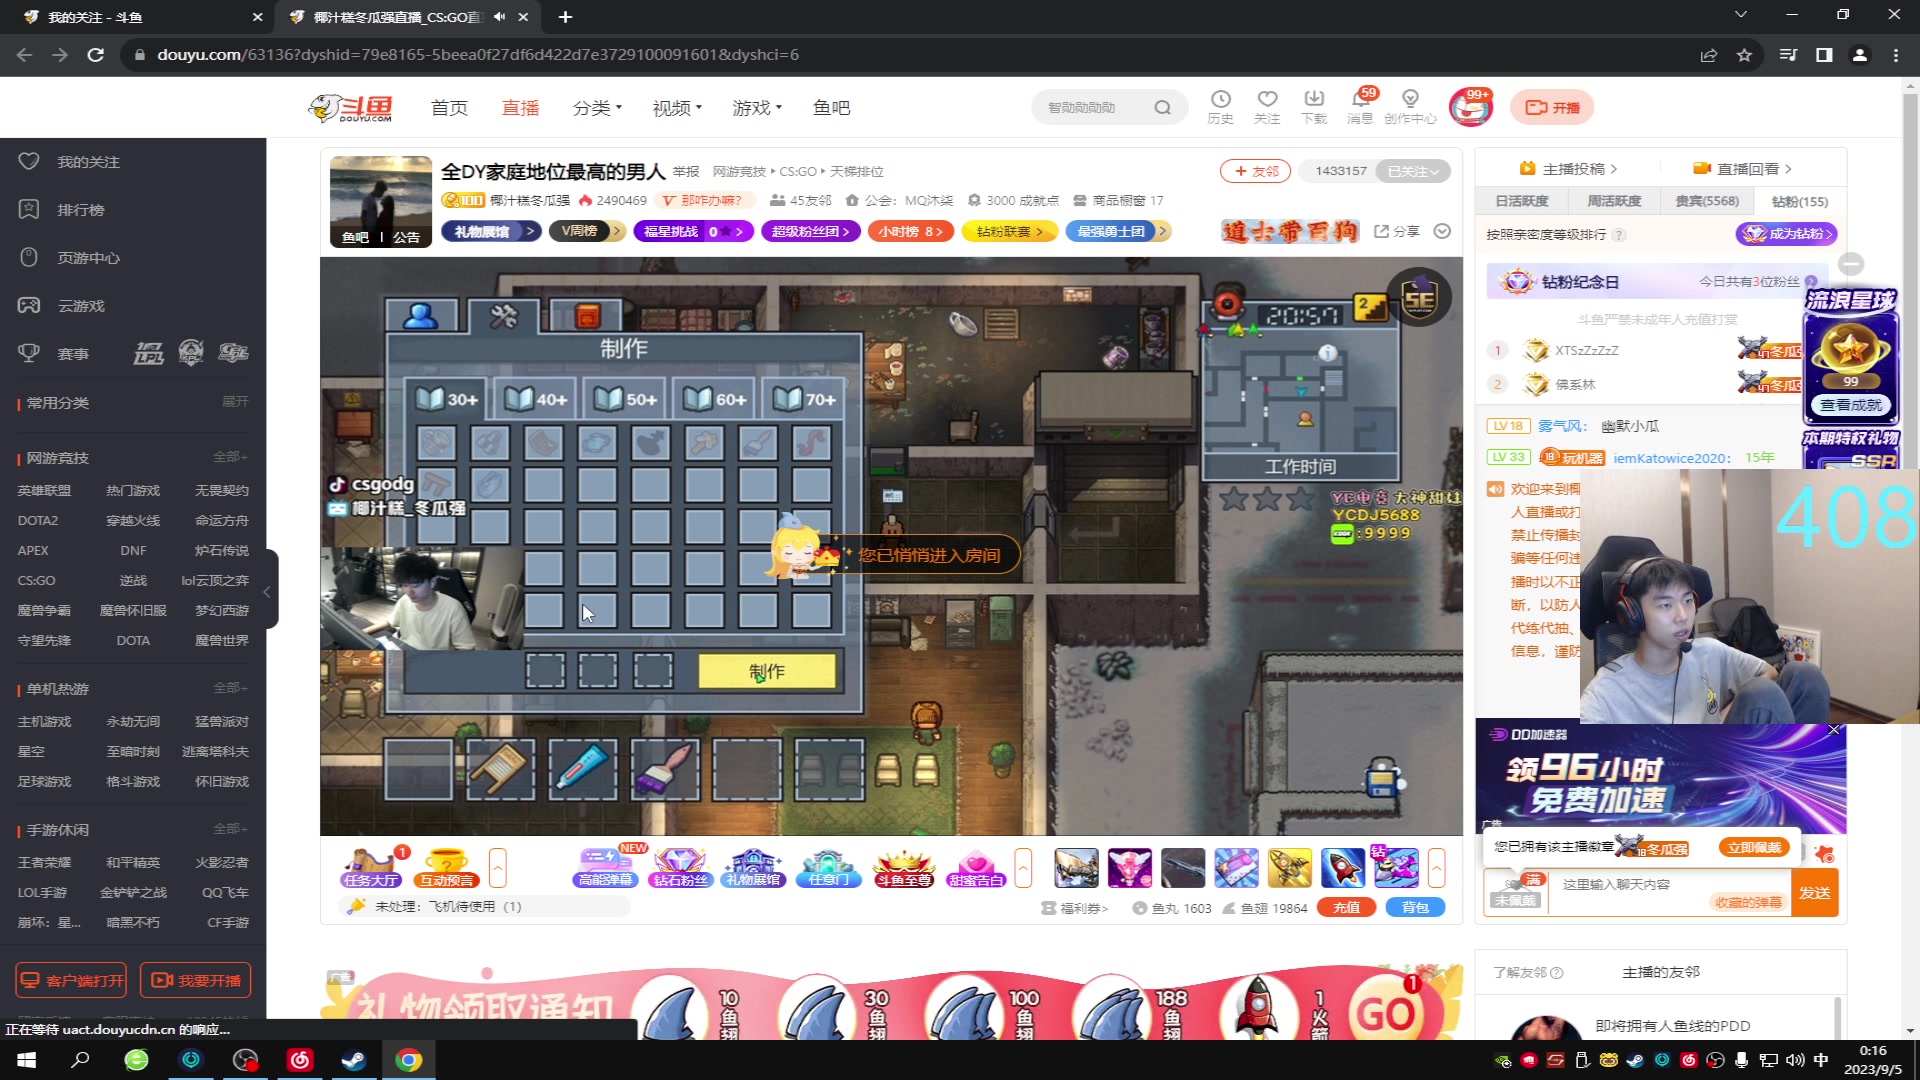Open the 分类 dropdown menu
Image resolution: width=1920 pixels, height=1080 pixels.
(x=597, y=108)
